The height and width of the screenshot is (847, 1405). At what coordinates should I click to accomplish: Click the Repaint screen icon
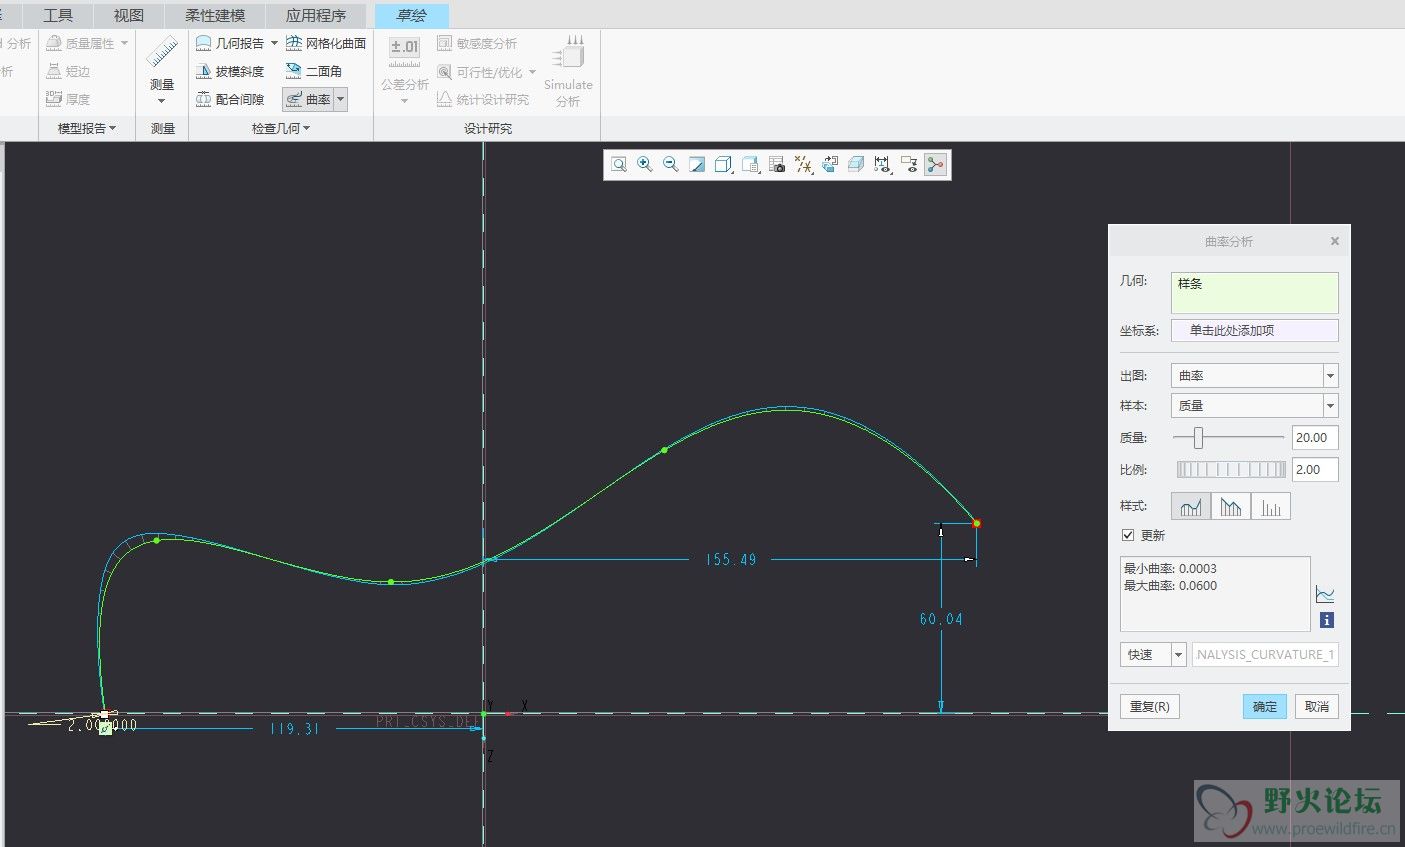(x=697, y=165)
